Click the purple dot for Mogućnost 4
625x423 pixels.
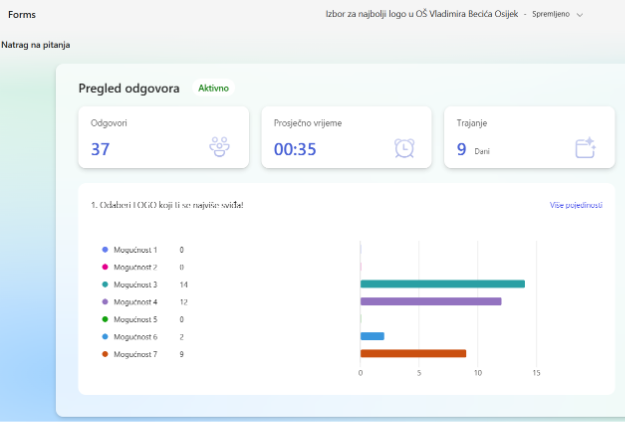(x=104, y=301)
